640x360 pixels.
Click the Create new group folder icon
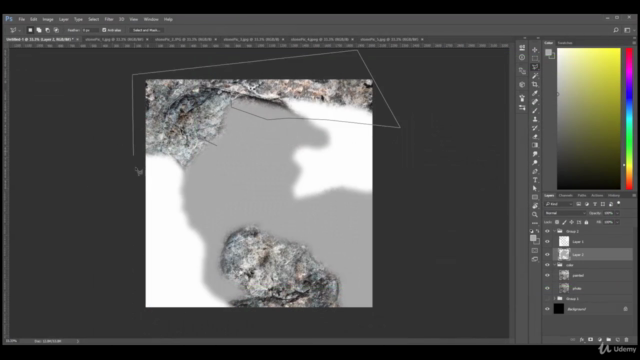(x=609, y=340)
